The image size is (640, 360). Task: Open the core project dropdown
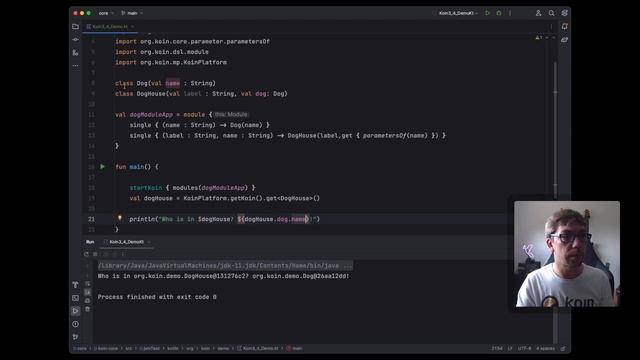106,13
